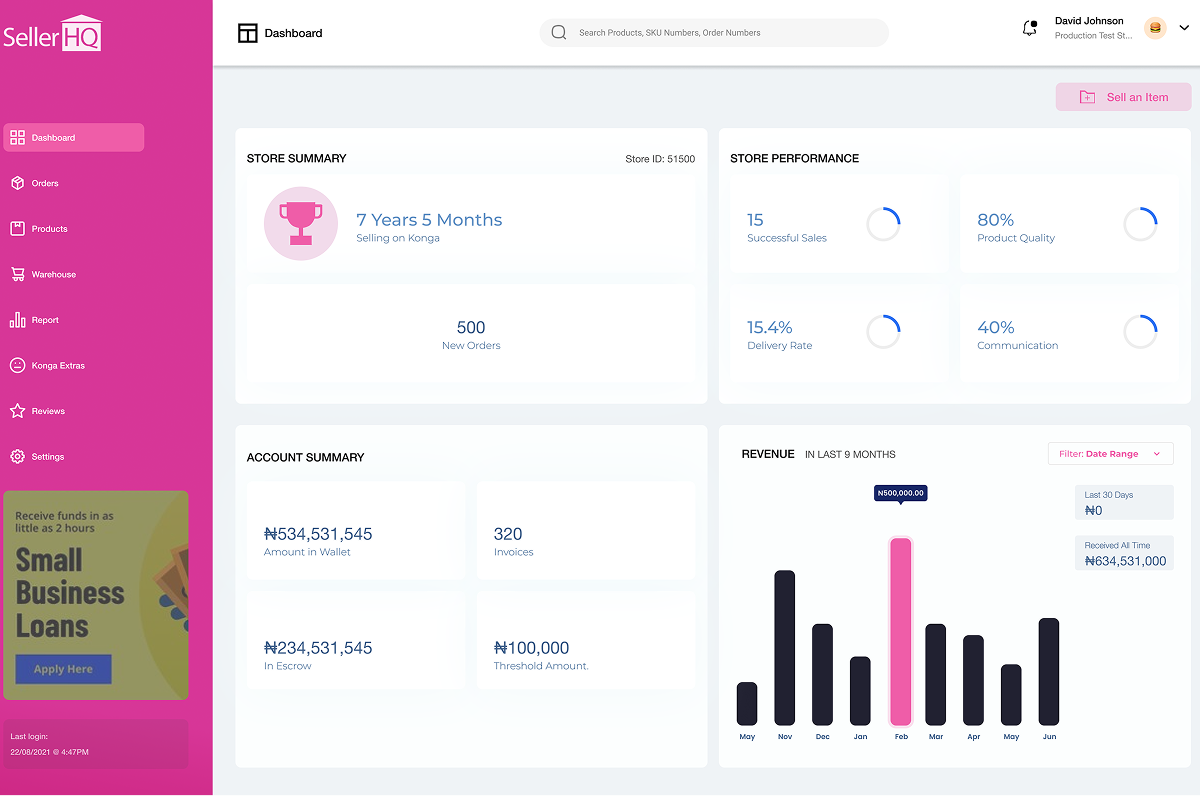Click the 15.4% Delivery Rate value
Screen dimensions: 1200x796
tap(770, 327)
